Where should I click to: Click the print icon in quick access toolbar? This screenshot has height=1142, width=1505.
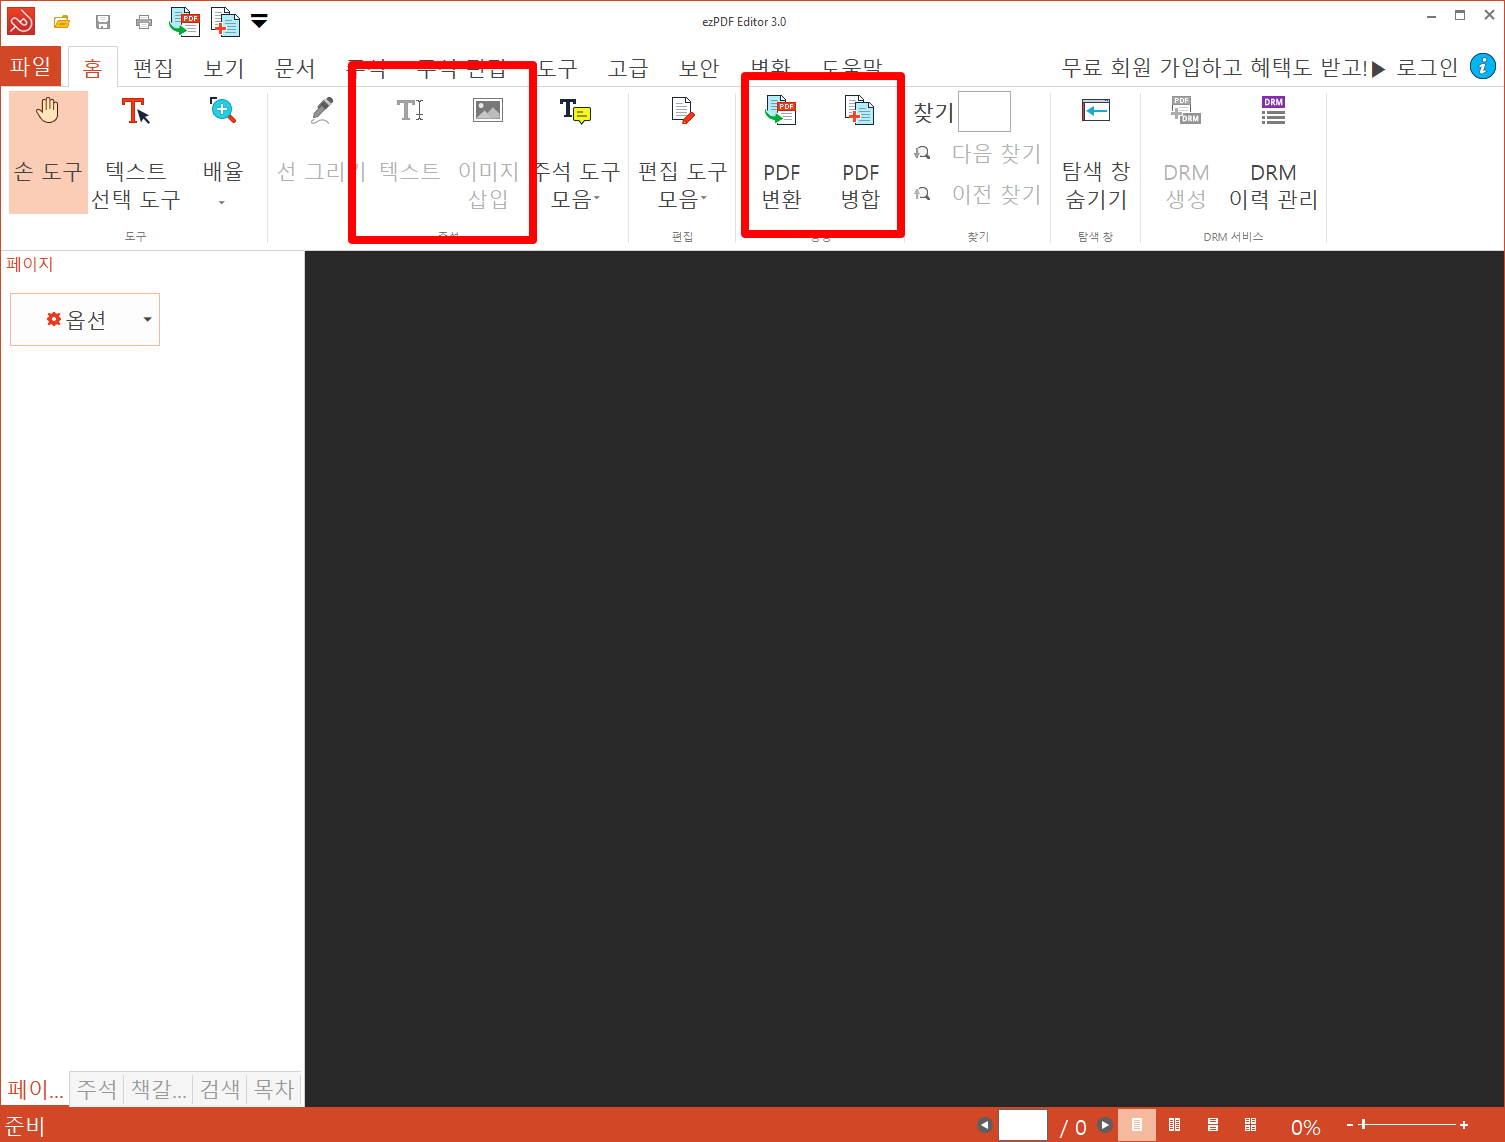tap(143, 21)
